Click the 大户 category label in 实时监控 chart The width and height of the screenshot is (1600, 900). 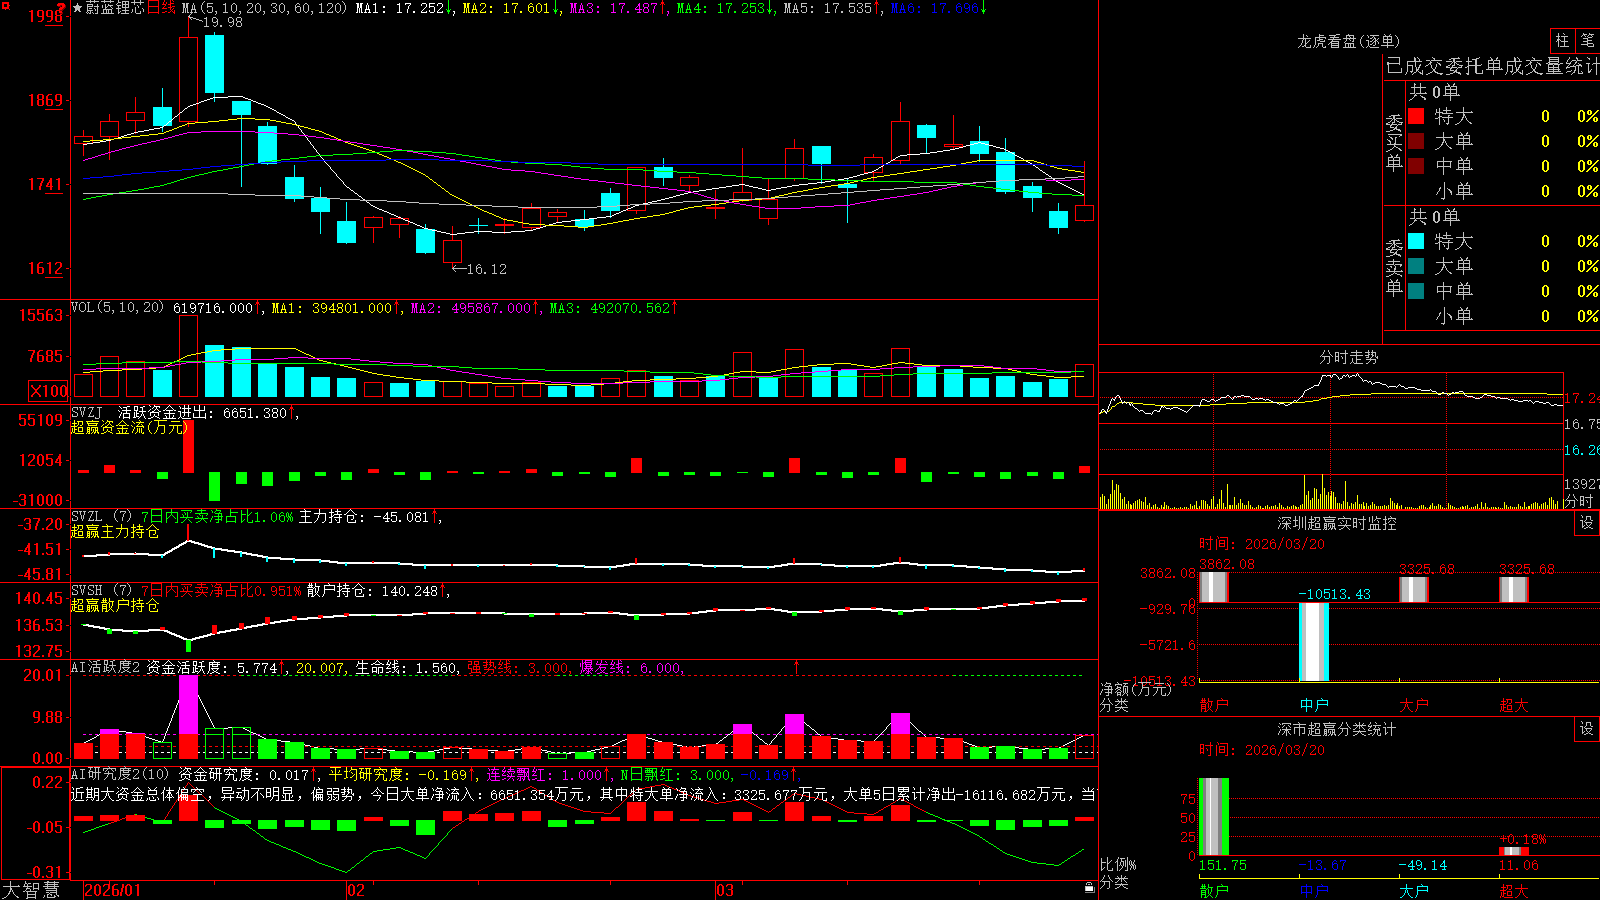pos(1414,705)
